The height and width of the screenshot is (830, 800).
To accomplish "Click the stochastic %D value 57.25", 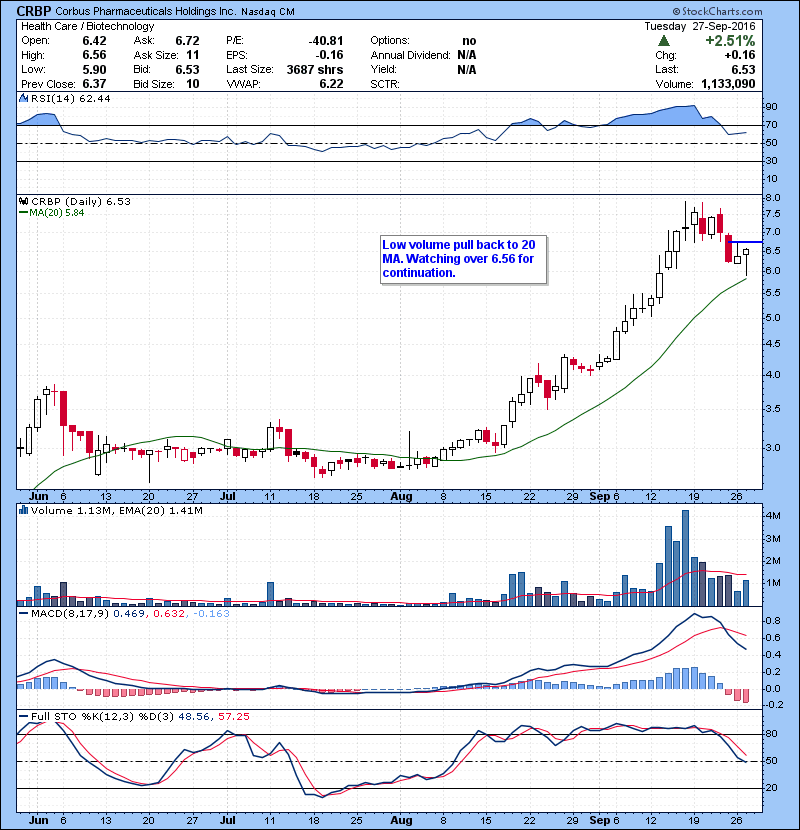I will point(233,716).
